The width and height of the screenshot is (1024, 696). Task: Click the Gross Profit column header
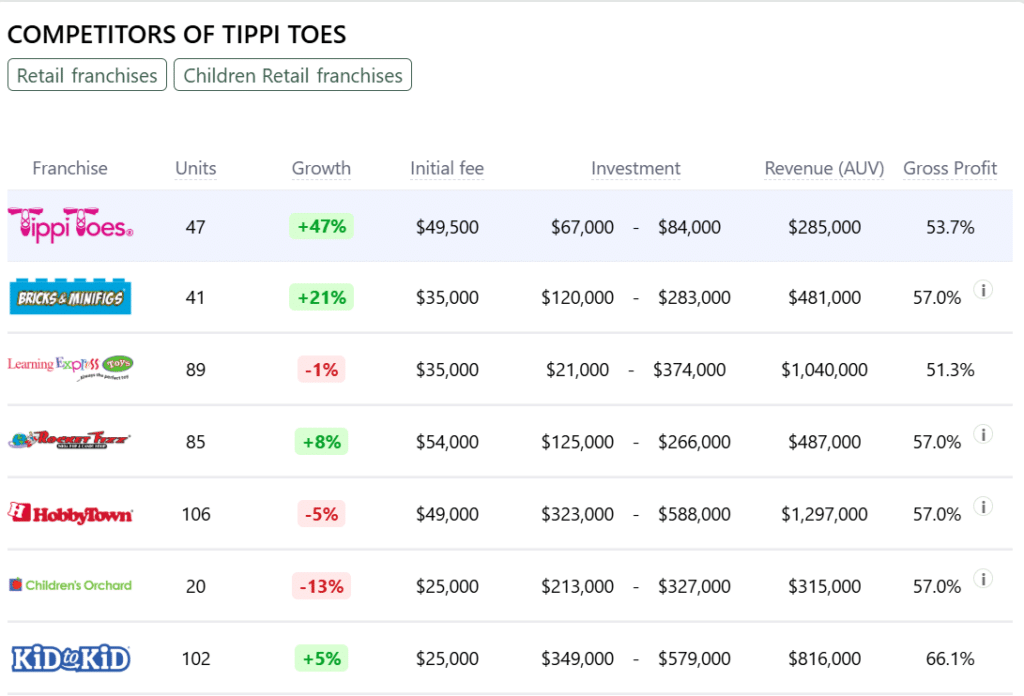950,168
